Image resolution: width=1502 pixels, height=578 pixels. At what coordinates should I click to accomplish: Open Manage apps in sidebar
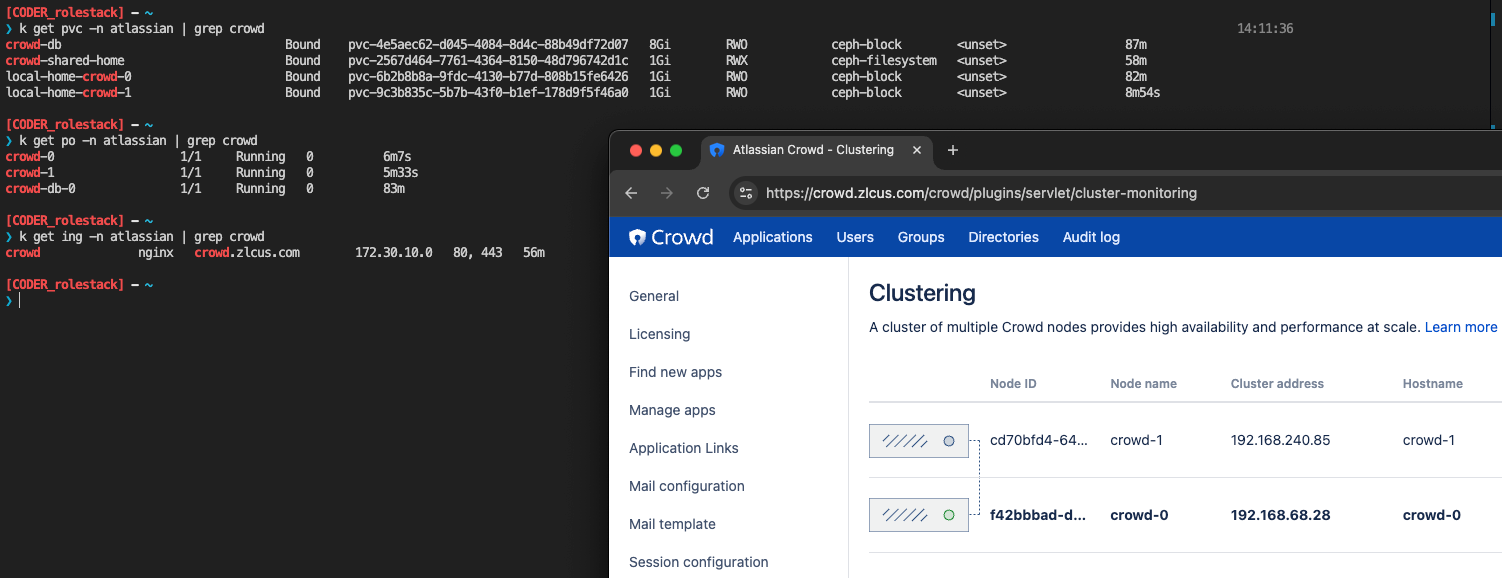click(x=673, y=410)
